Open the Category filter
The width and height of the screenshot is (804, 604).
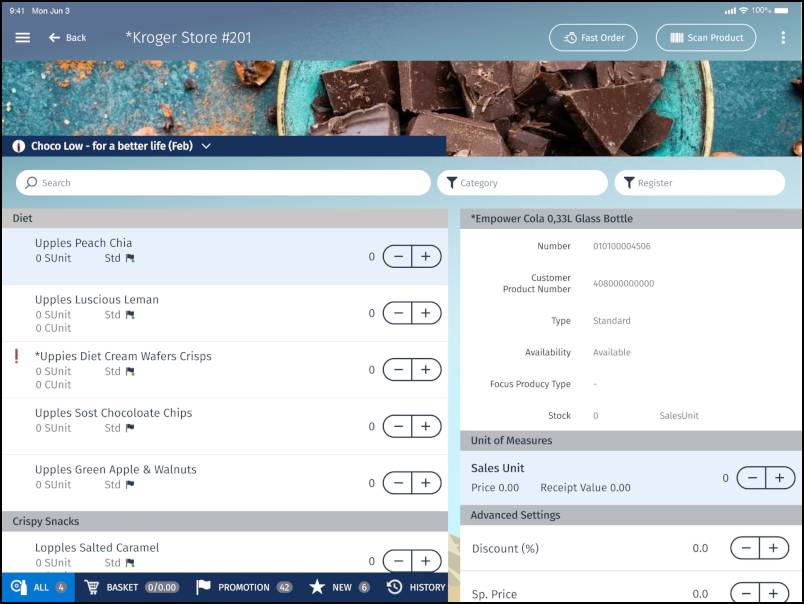[x=522, y=183]
